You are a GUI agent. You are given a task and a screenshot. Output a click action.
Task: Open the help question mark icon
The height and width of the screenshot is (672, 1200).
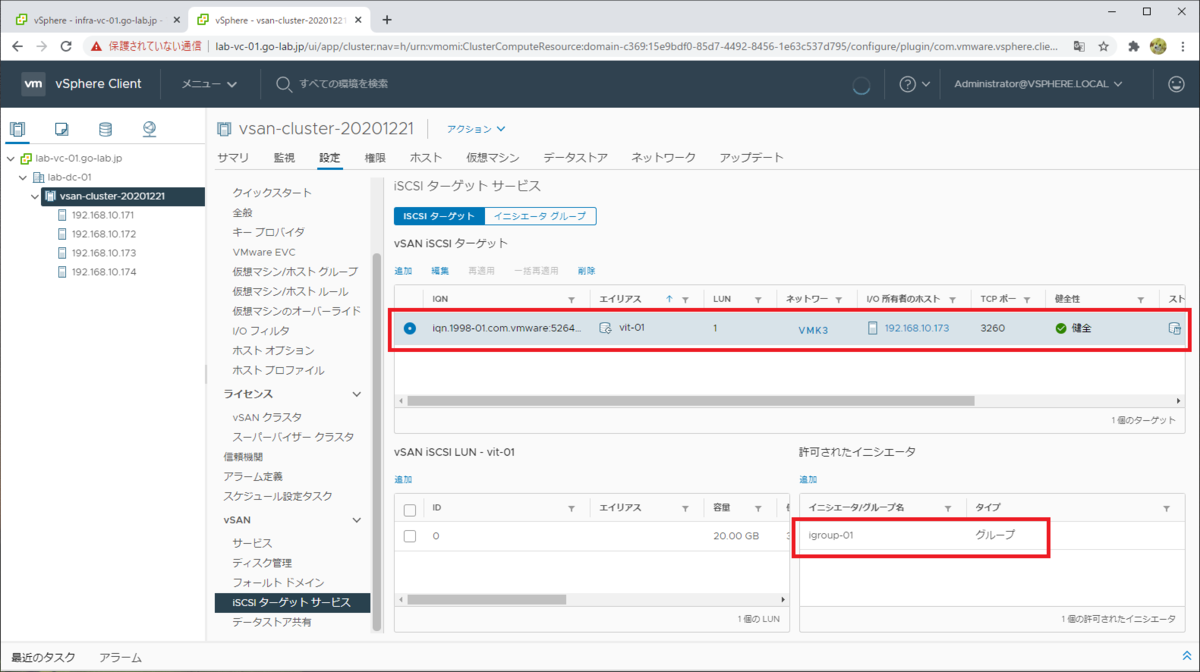coord(908,84)
